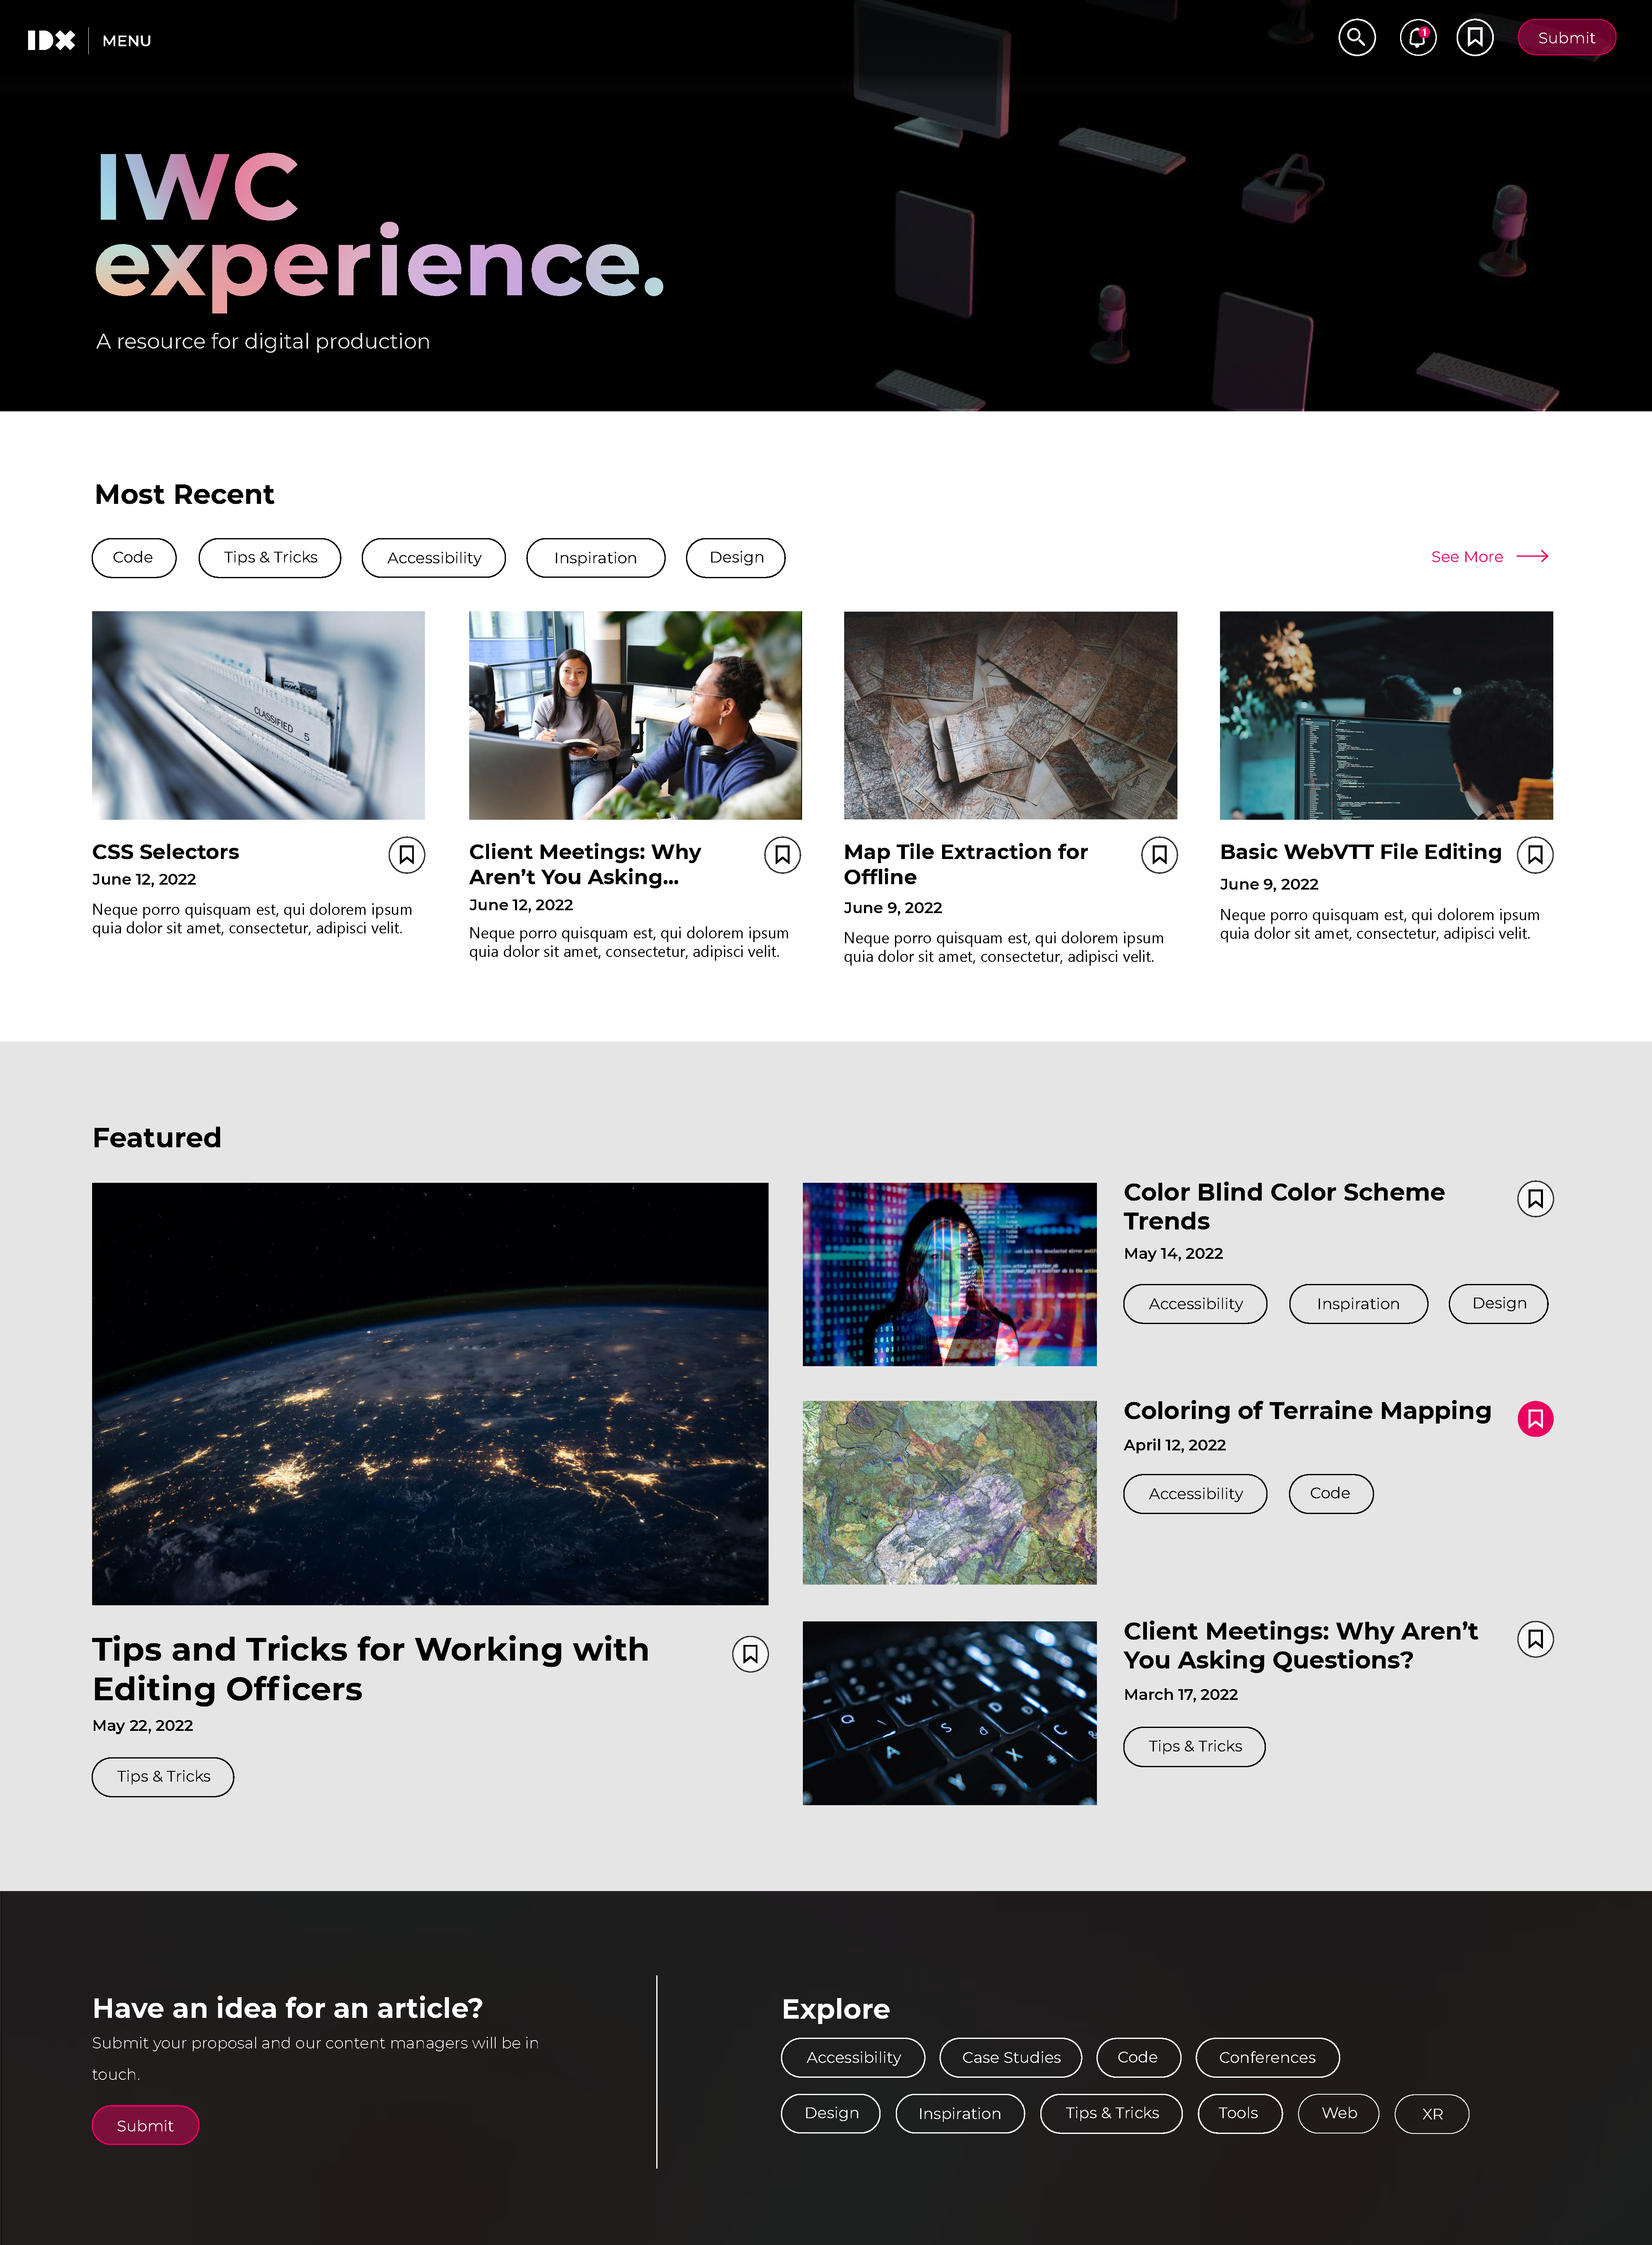
Task: Click the IDX logo
Action: [x=51, y=40]
